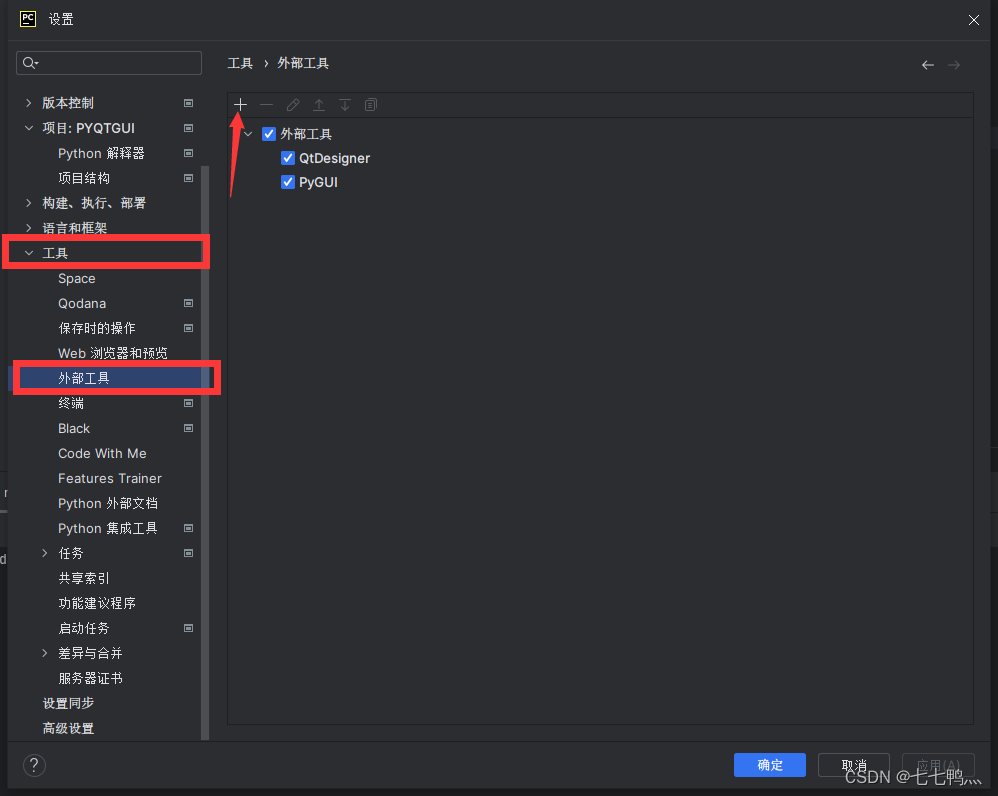
Task: Click the settings tree vertical scrollbar
Action: [x=205, y=452]
